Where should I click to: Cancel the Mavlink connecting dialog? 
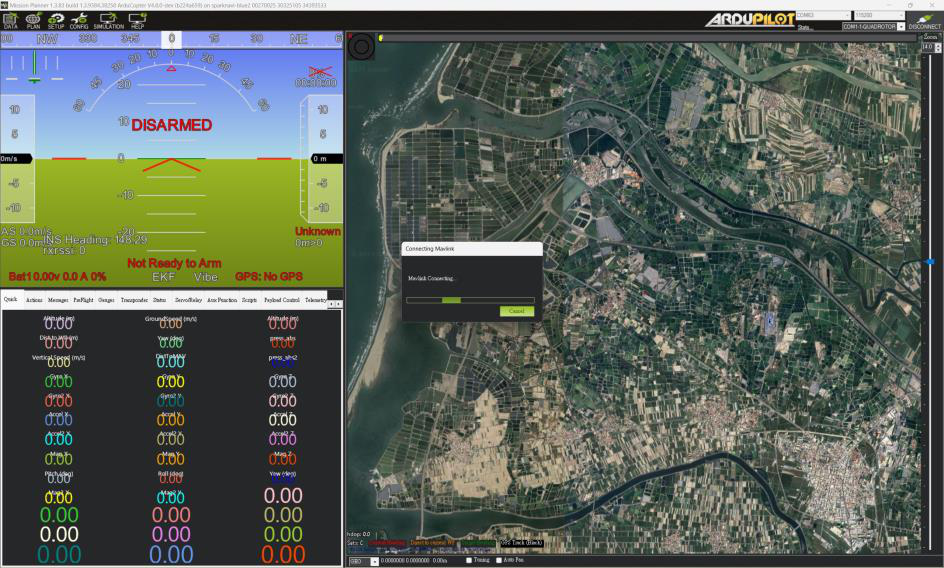(517, 311)
